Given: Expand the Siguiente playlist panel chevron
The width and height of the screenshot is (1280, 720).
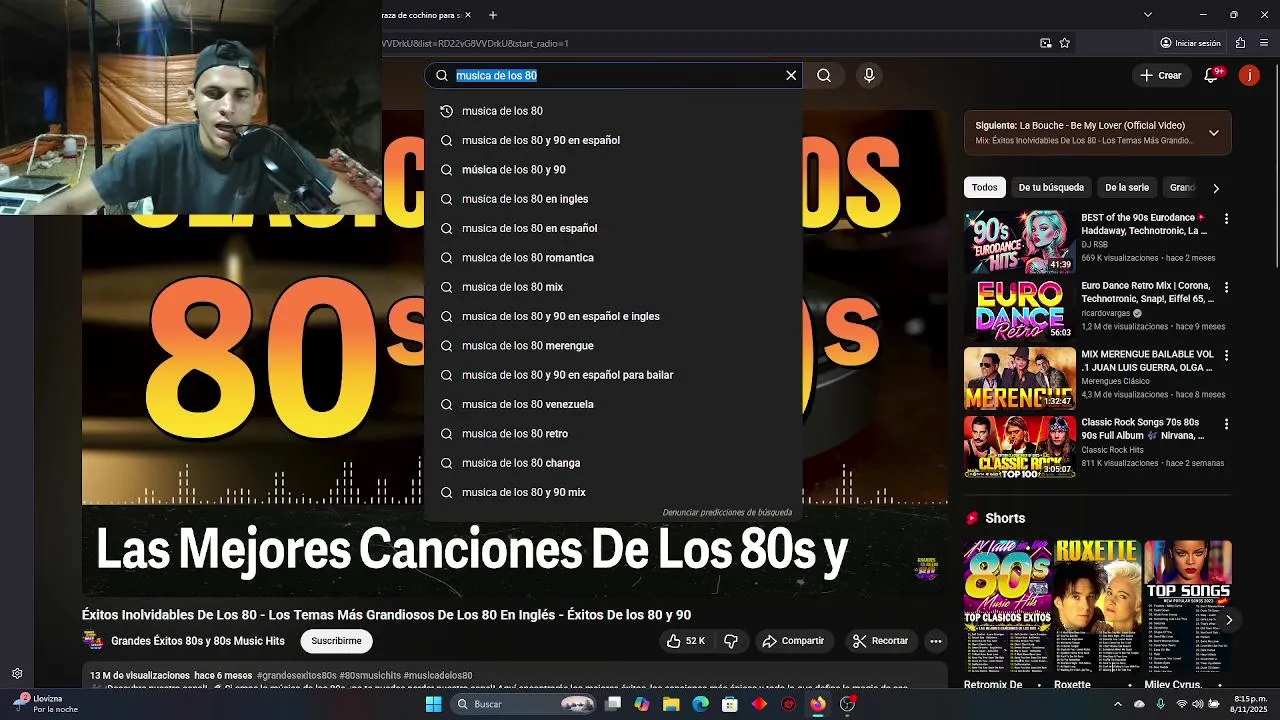Looking at the screenshot, I should pyautogui.click(x=1214, y=133).
